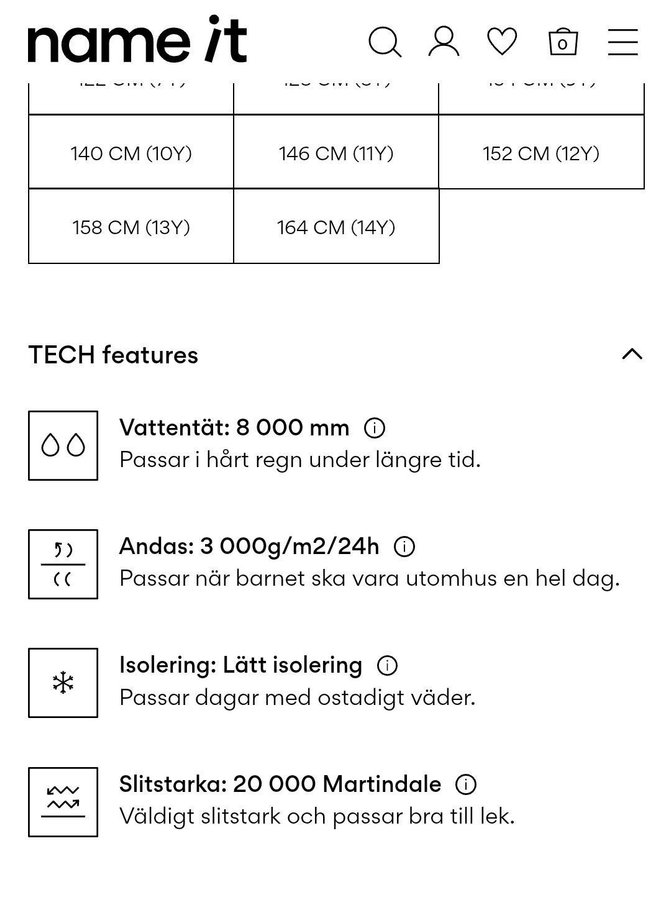Click info icon next to Vattentät
Screen dimensions: 671x900
(375, 428)
